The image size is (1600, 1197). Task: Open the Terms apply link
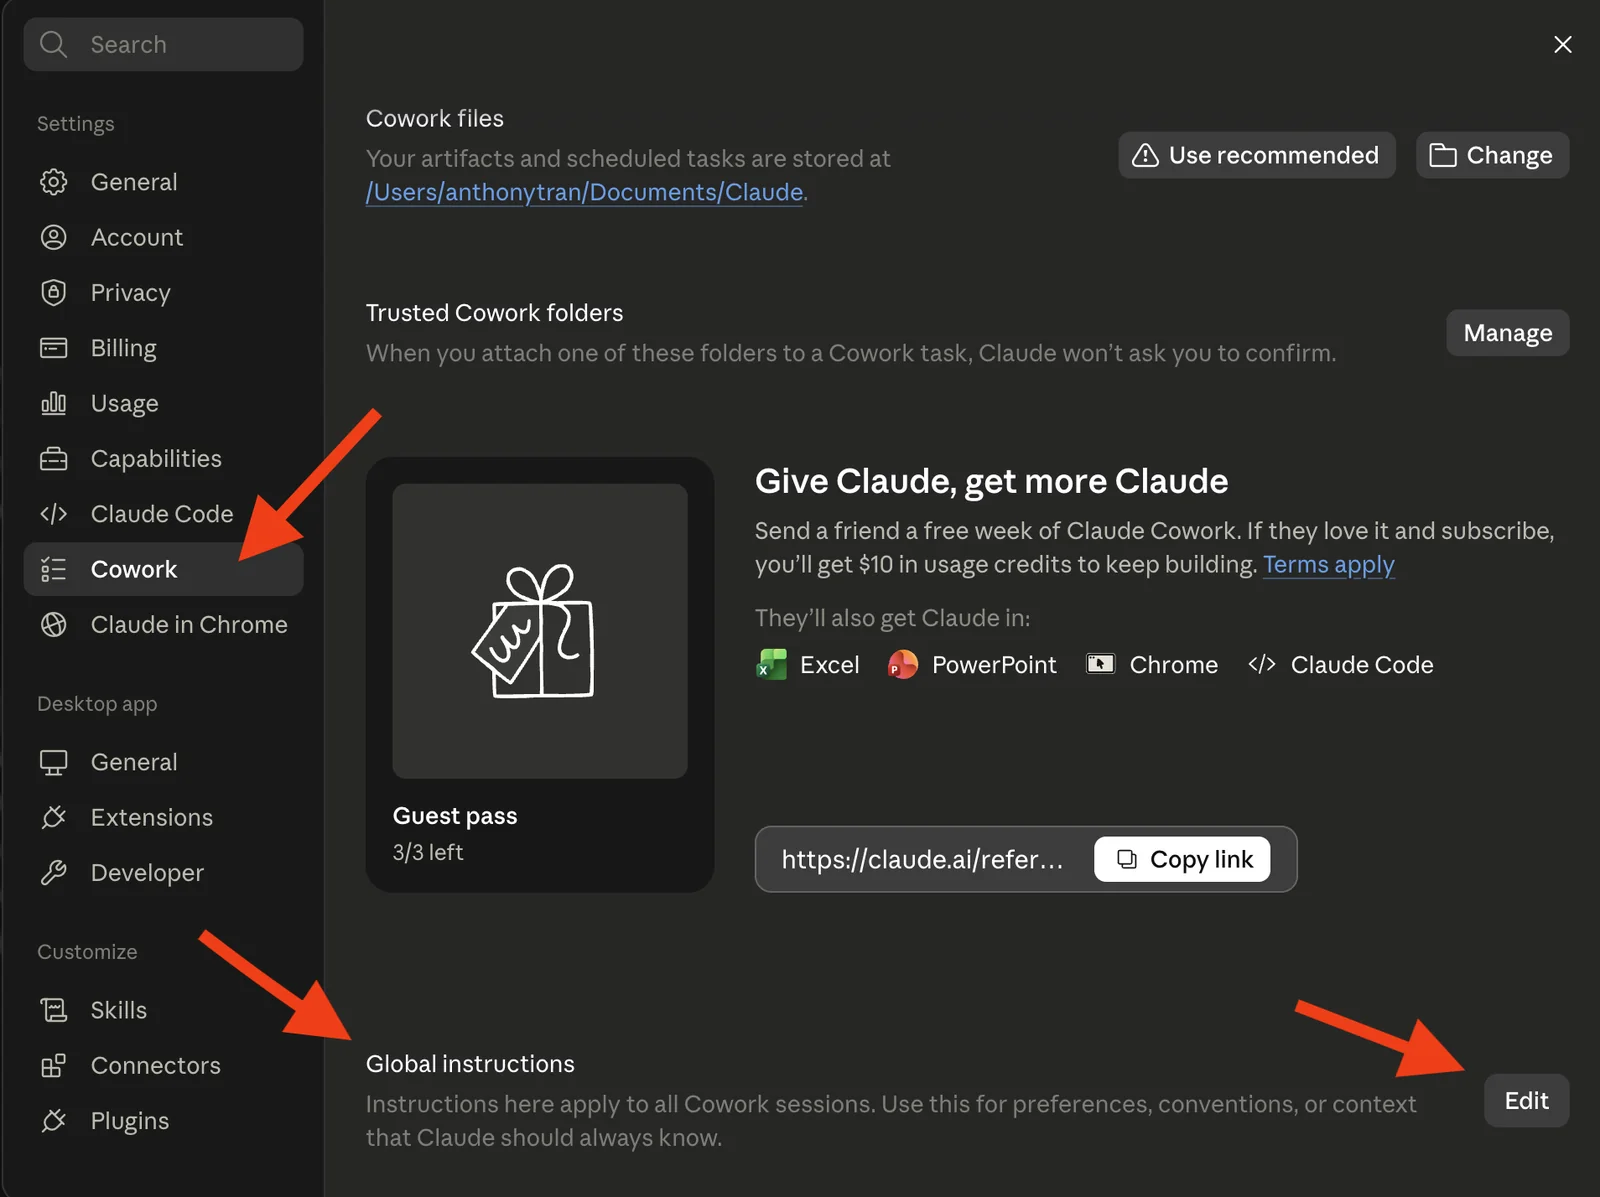tap(1328, 564)
